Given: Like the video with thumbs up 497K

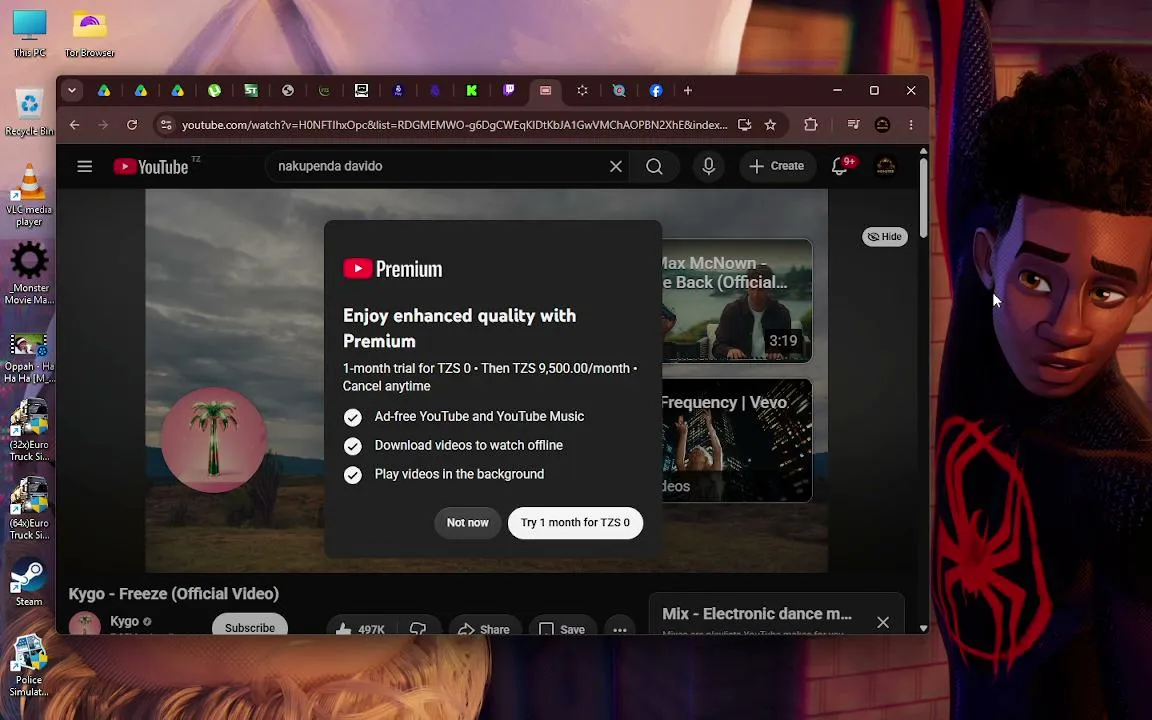Looking at the screenshot, I should [x=360, y=628].
